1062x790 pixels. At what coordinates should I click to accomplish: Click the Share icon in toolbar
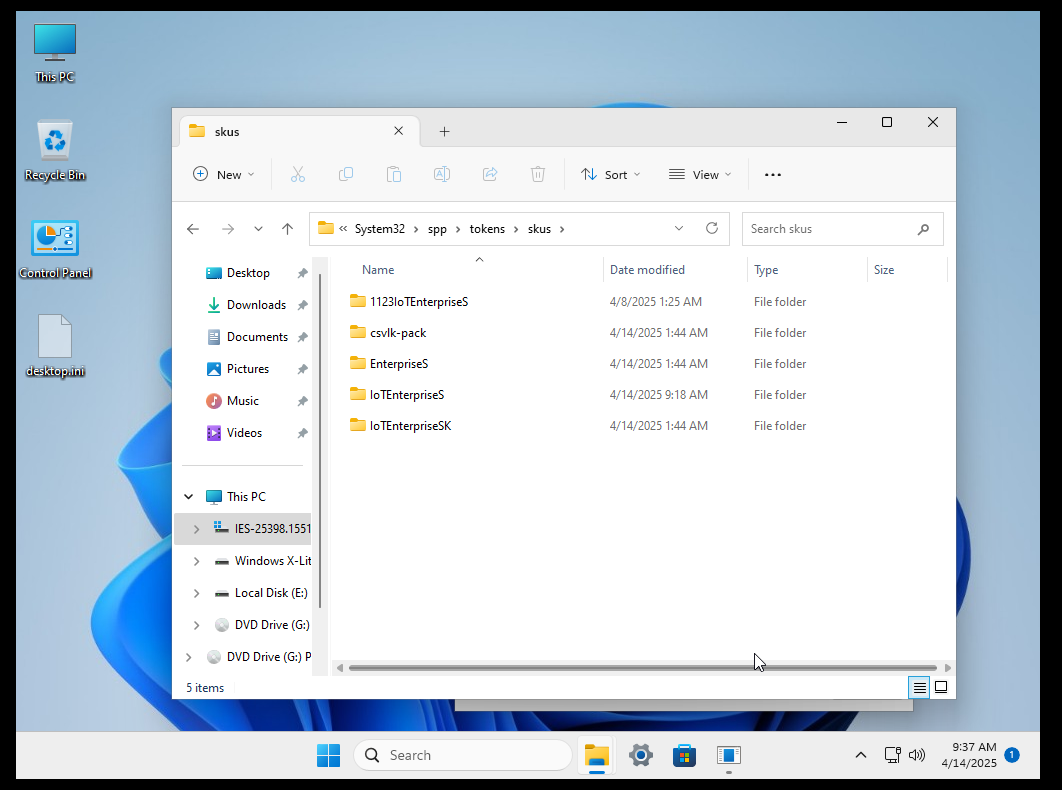click(490, 175)
